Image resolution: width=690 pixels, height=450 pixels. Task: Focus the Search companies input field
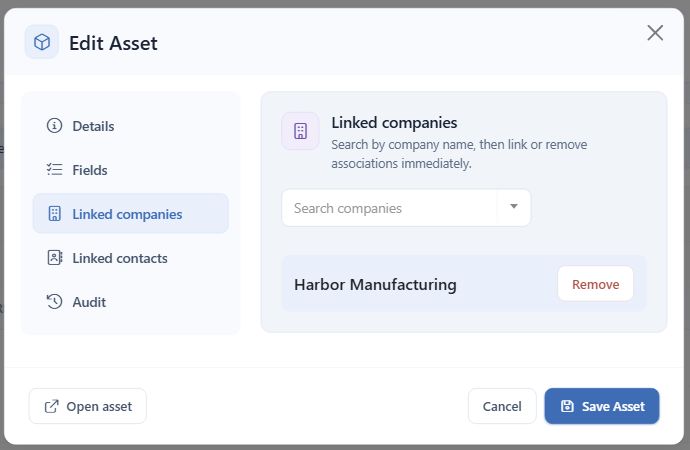[389, 208]
